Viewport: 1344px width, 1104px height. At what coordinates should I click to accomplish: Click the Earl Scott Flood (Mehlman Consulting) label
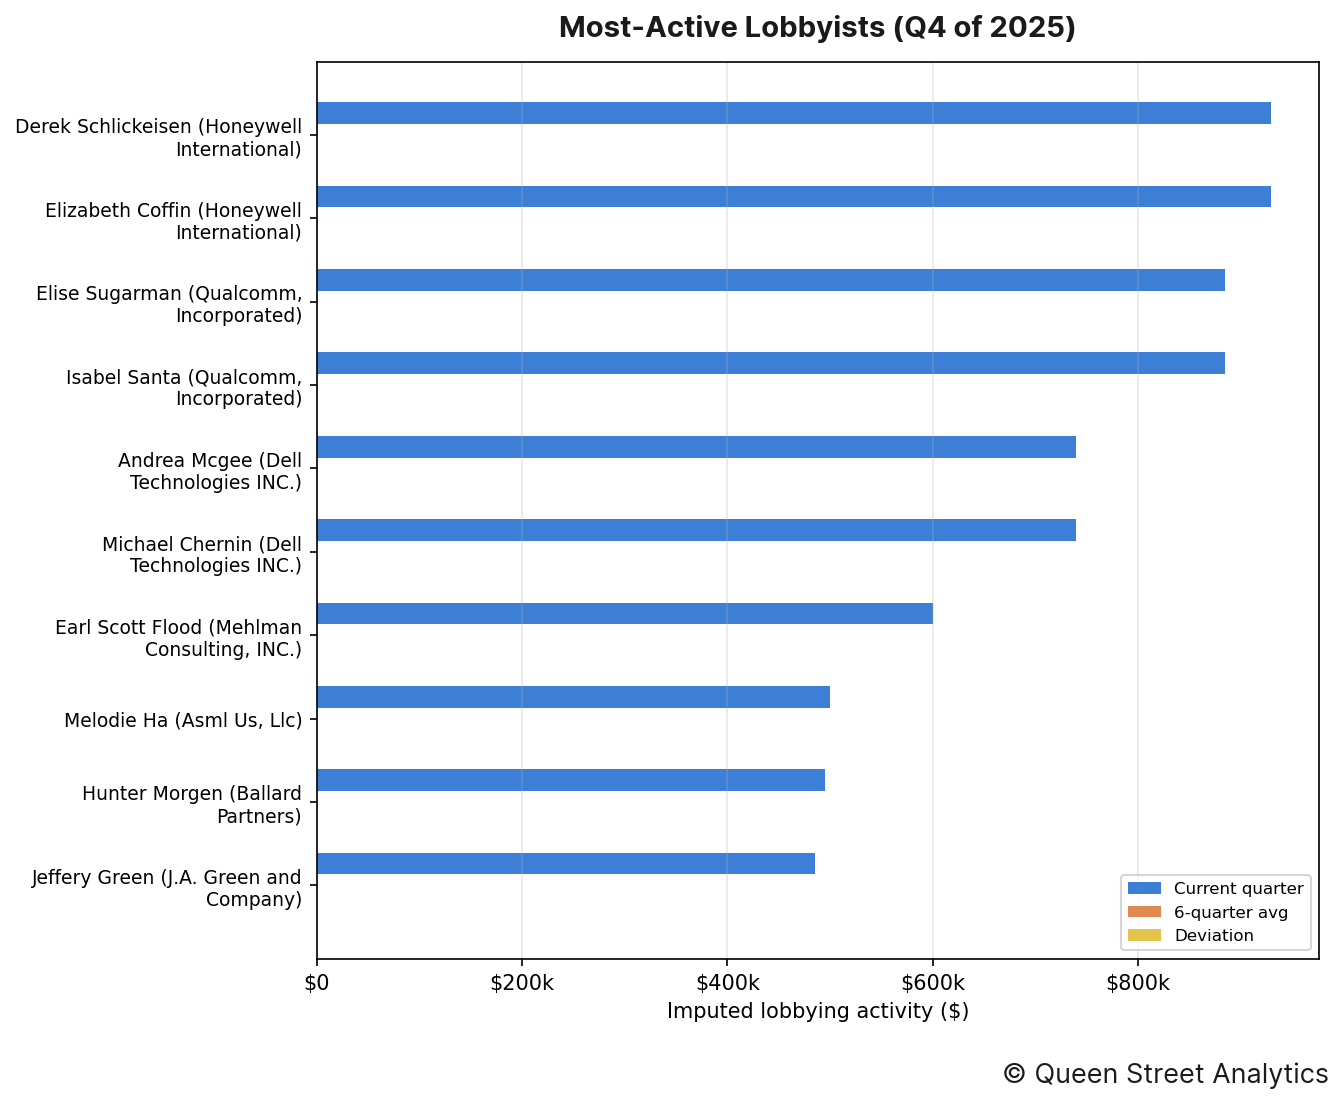pos(178,639)
